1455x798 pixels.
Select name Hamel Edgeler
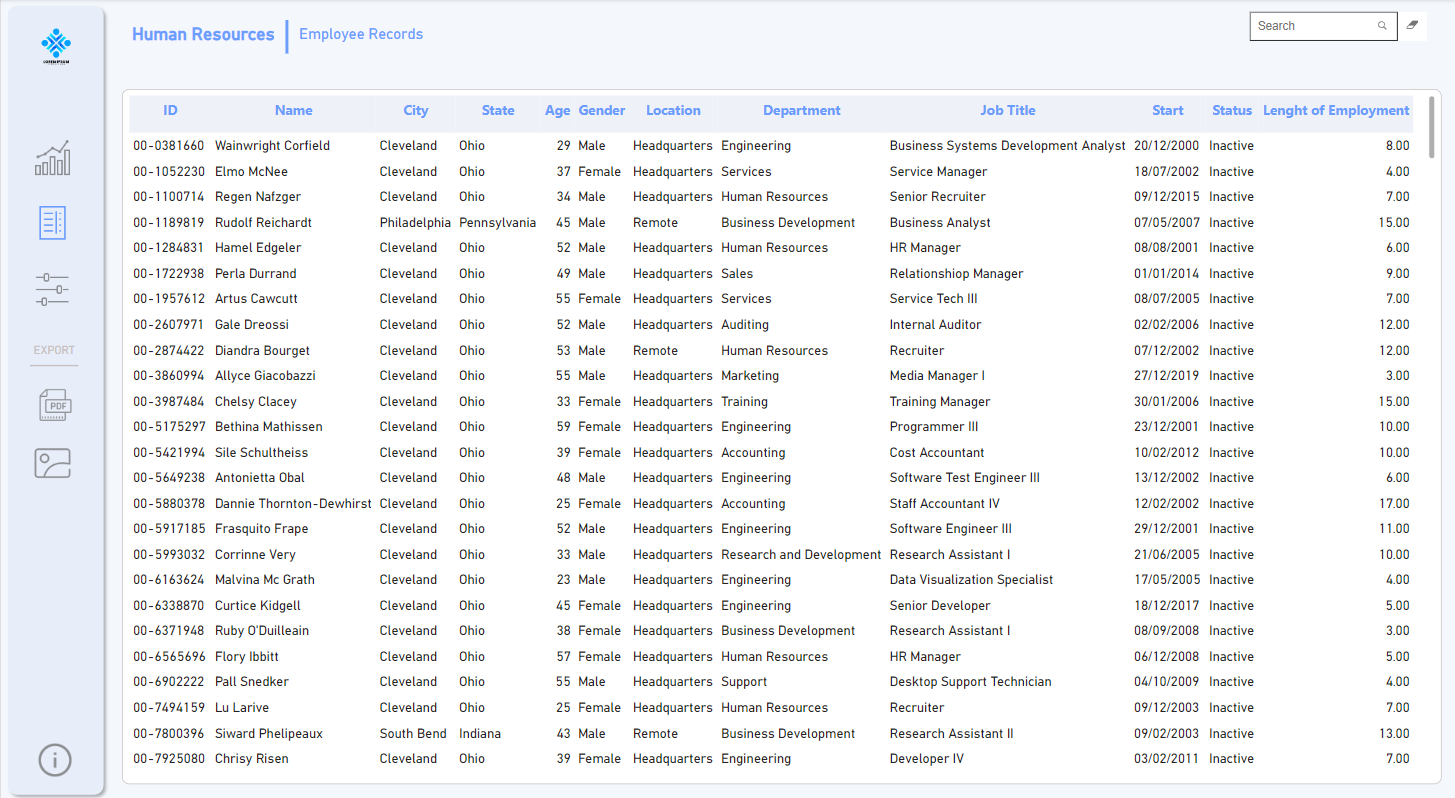click(258, 248)
